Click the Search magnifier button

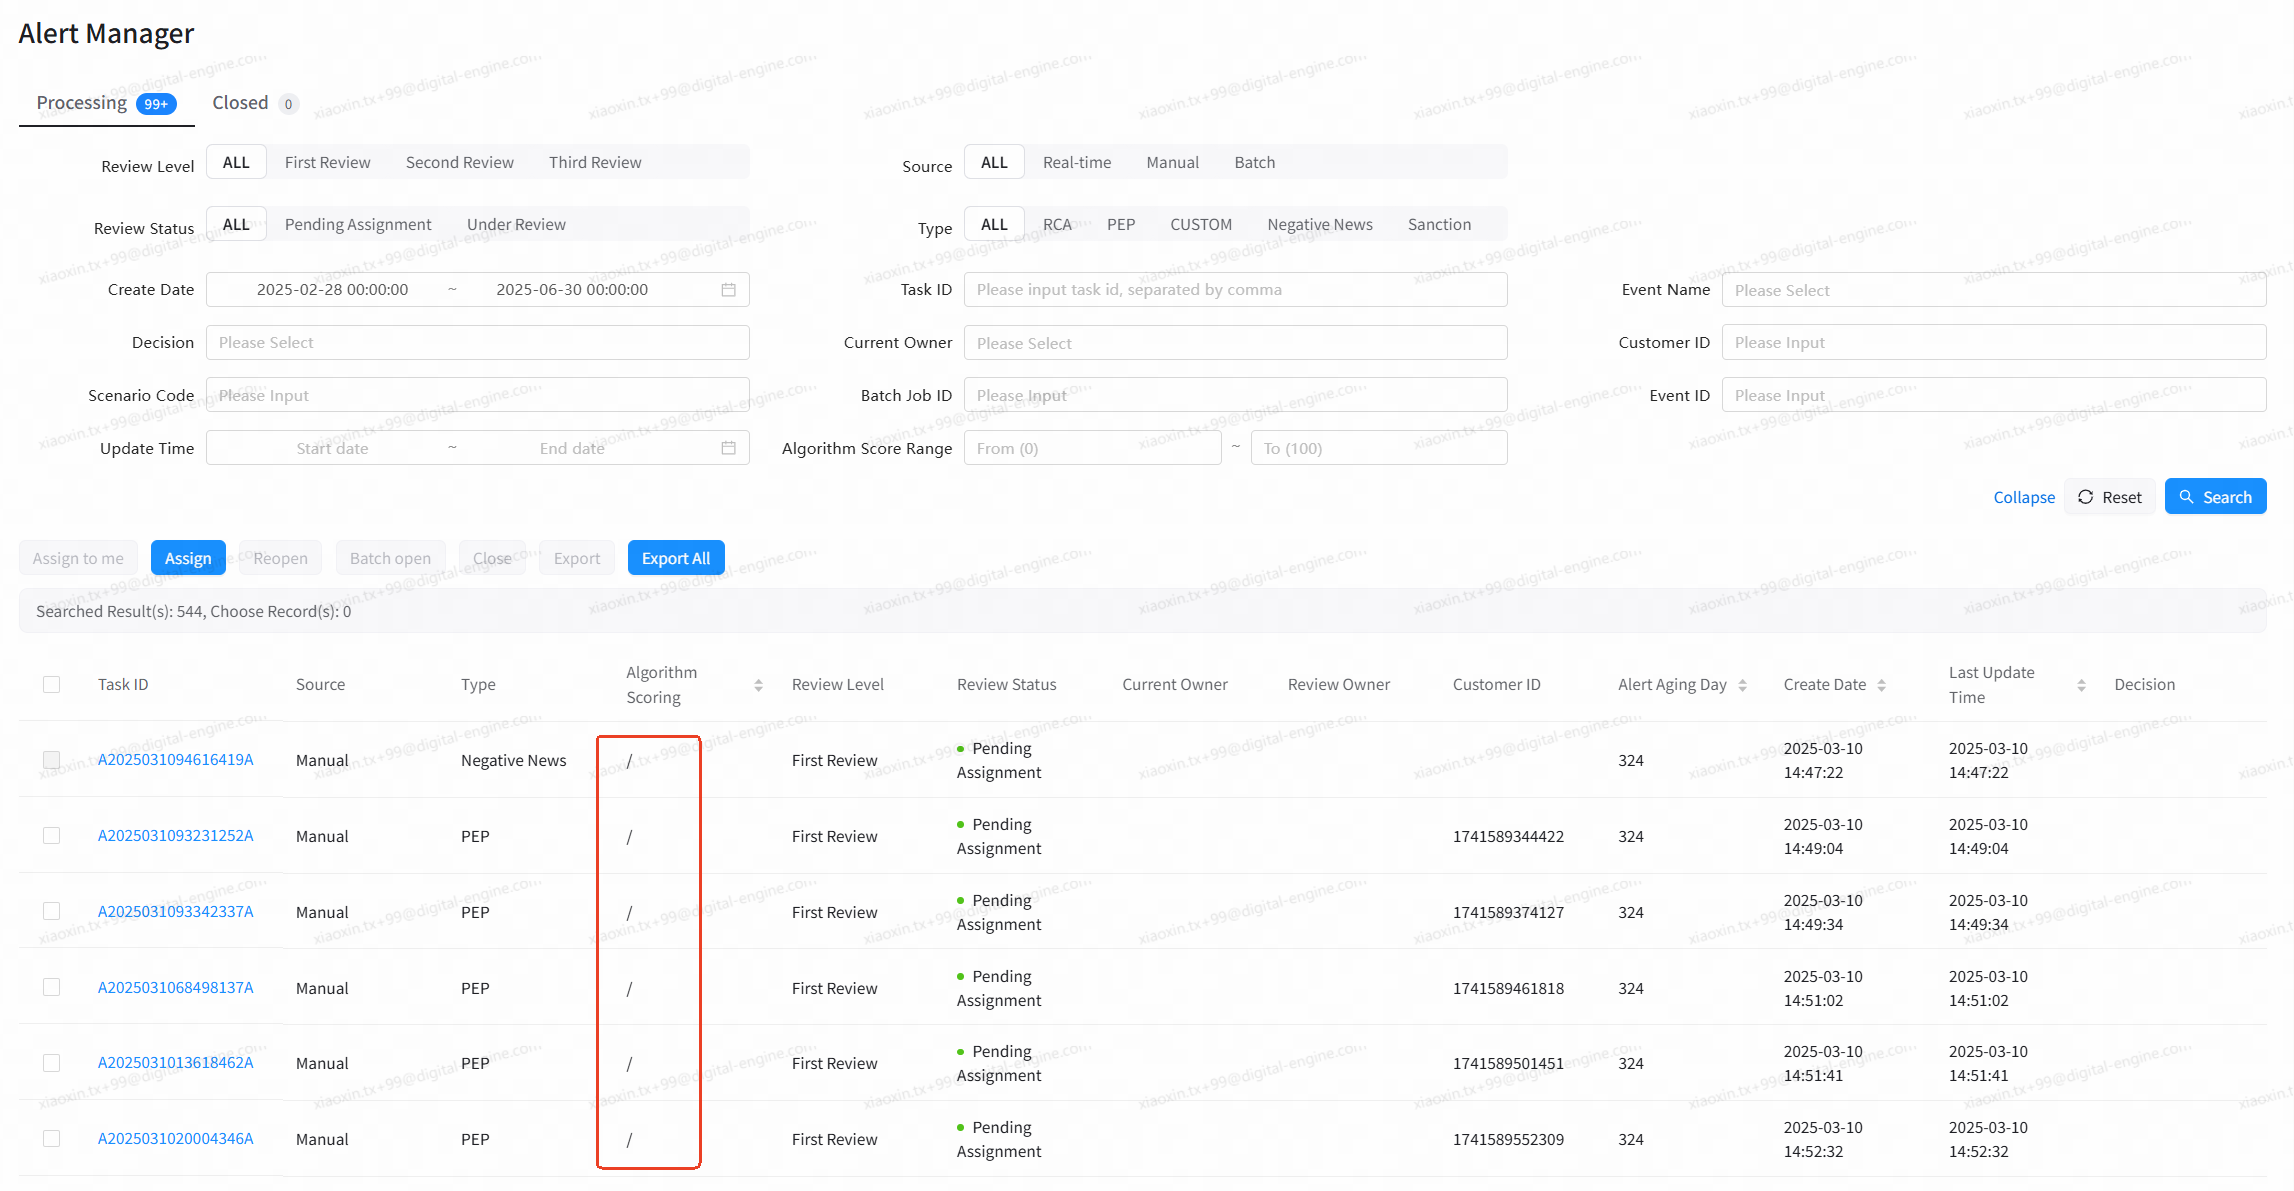2215,497
